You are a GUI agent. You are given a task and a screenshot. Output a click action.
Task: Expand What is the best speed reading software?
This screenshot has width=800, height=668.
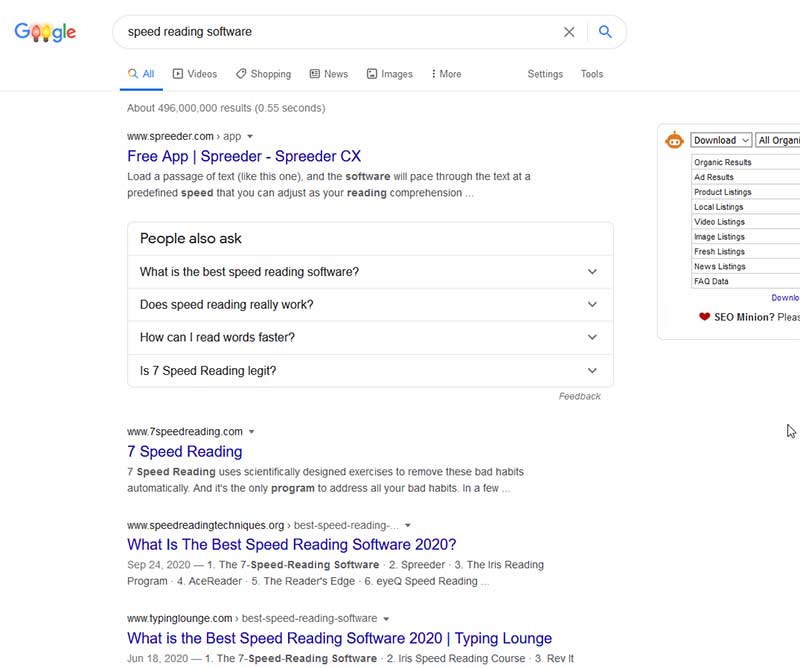(370, 271)
